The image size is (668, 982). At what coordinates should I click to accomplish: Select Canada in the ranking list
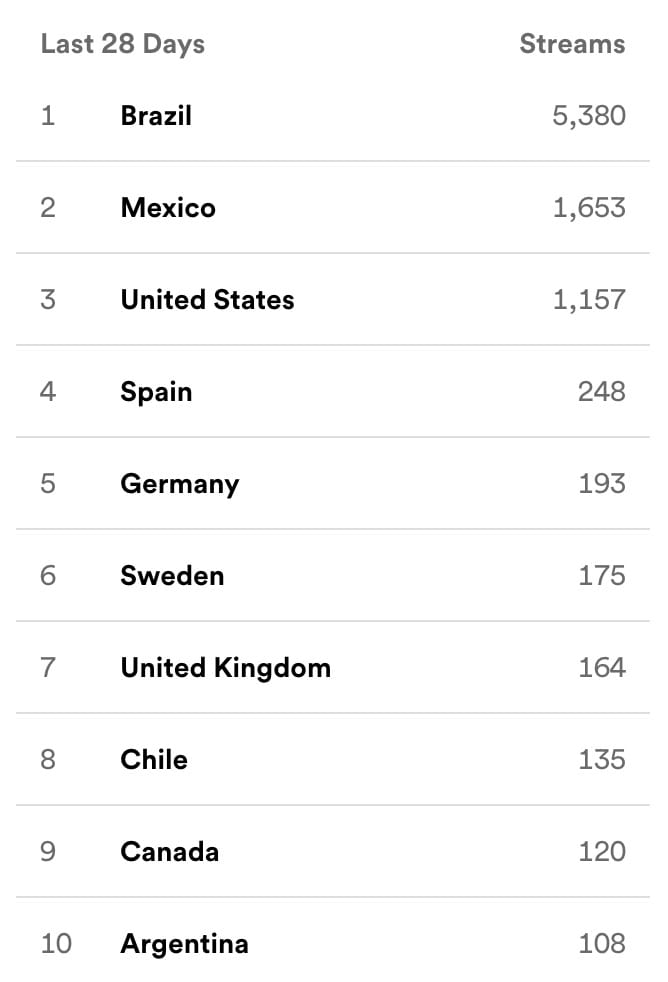169,852
